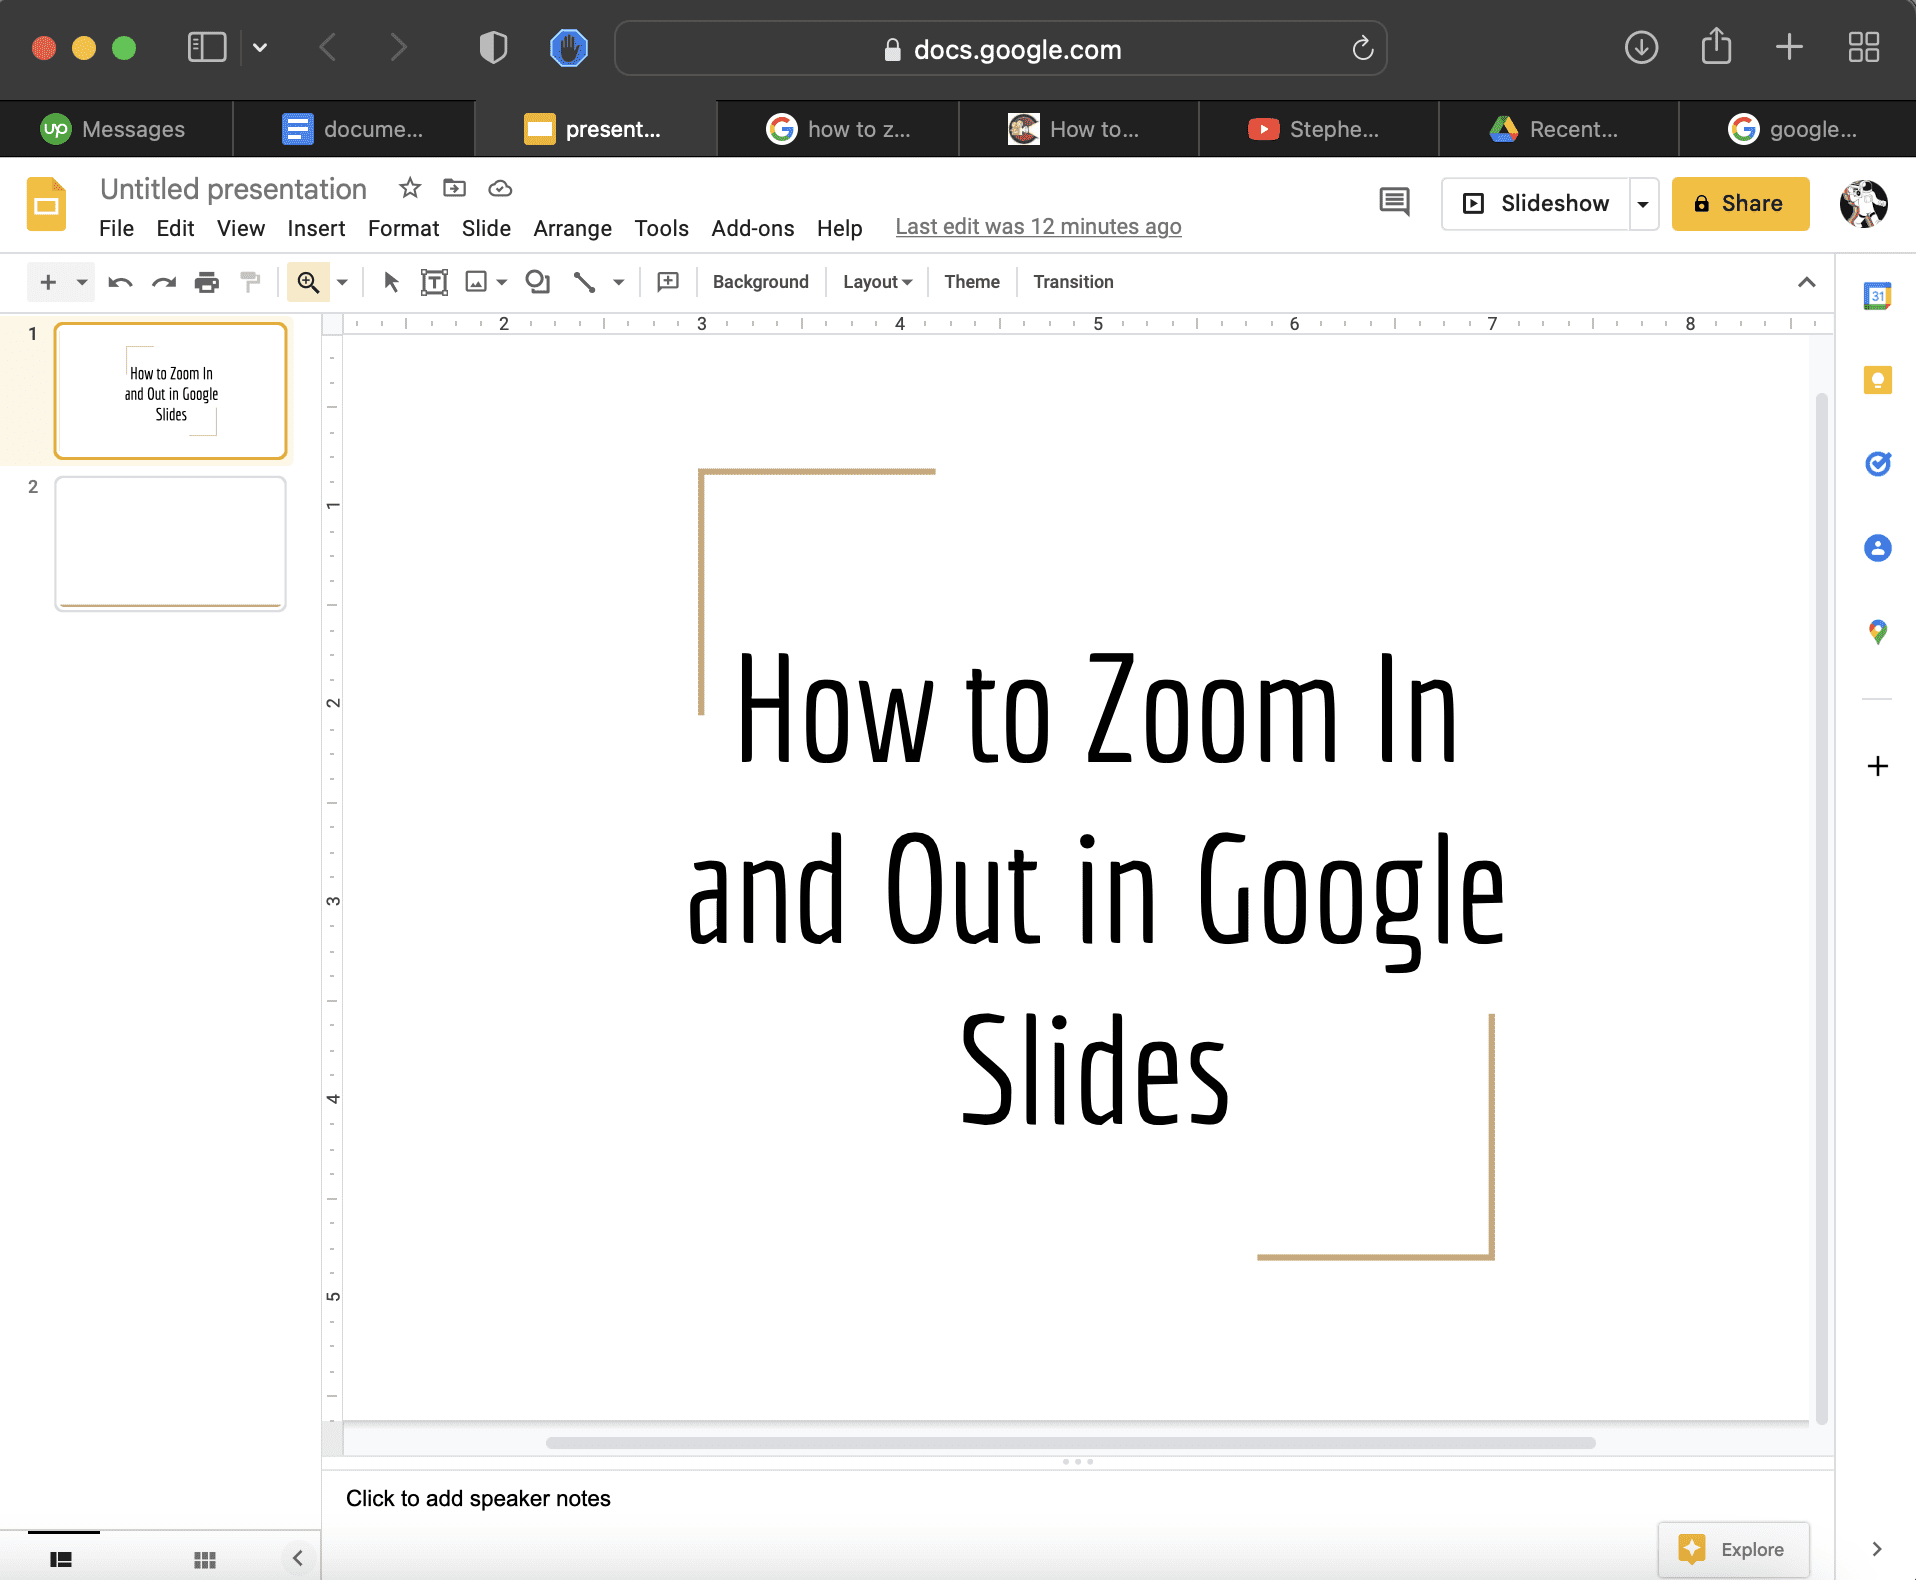The height and width of the screenshot is (1580, 1916).
Task: Insert a comment from the toolbar
Action: [666, 281]
